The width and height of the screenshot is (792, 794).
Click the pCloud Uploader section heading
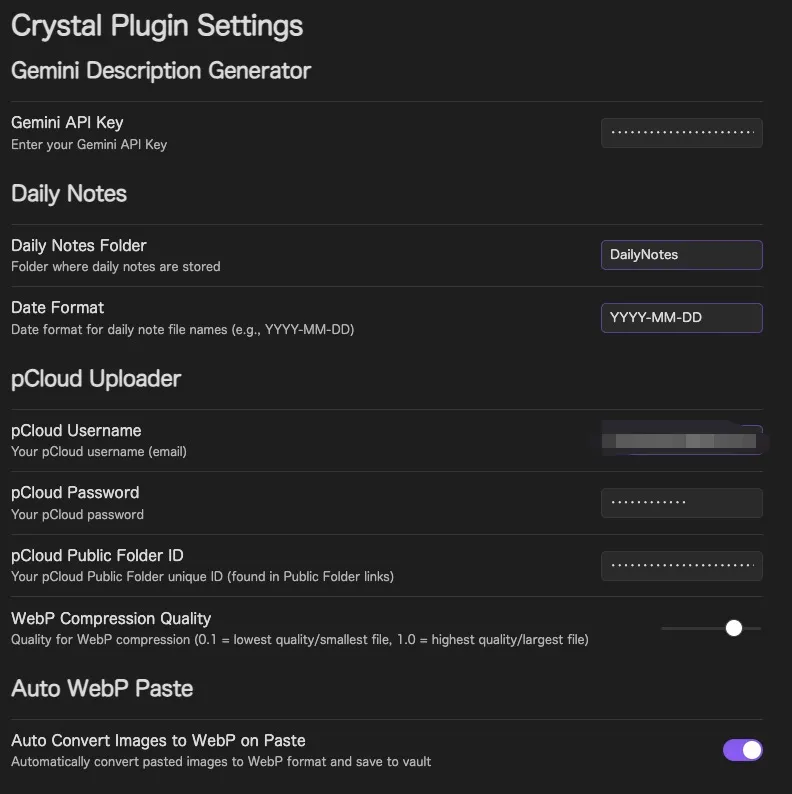pos(96,378)
